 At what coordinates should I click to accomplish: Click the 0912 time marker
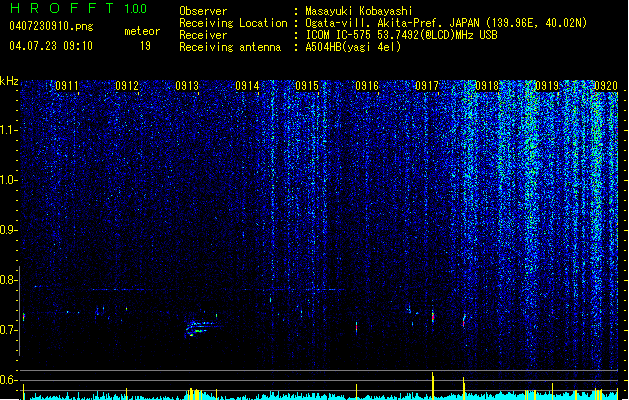(x=127, y=86)
